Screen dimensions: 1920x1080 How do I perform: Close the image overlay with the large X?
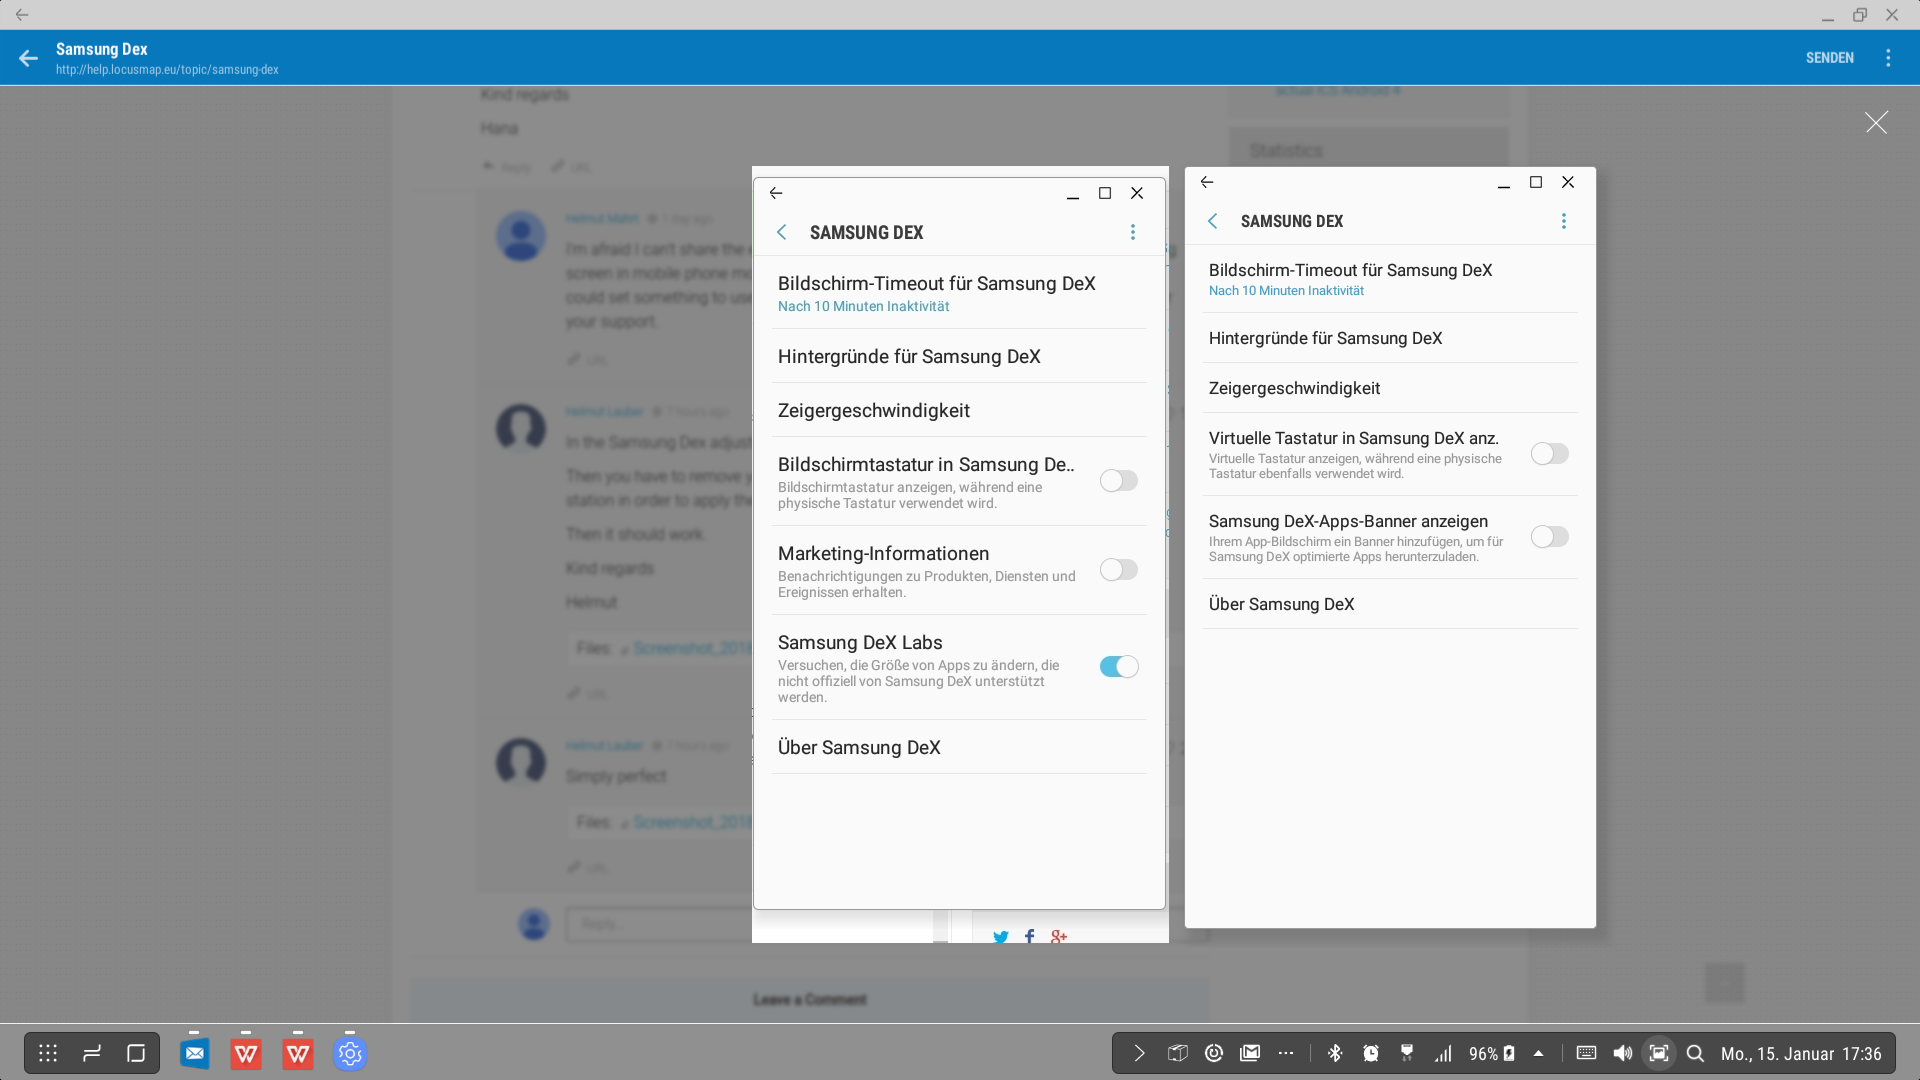click(x=1876, y=122)
